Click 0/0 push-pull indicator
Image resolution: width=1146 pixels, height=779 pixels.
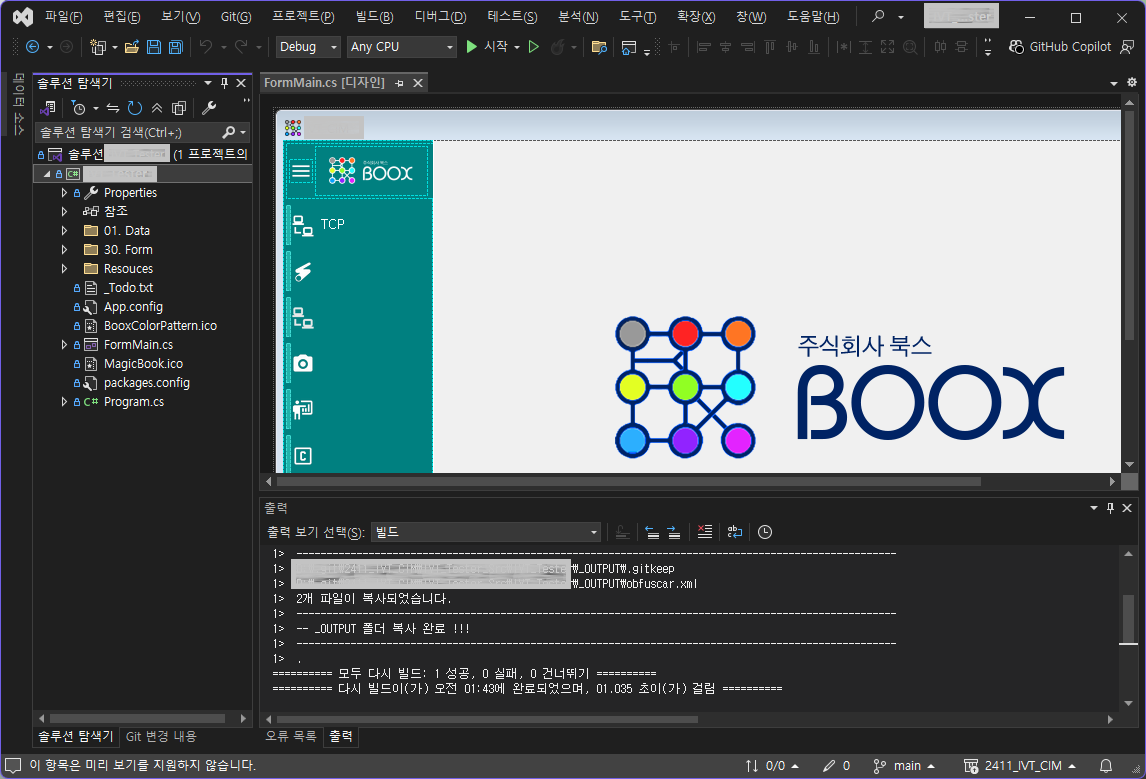[772, 766]
